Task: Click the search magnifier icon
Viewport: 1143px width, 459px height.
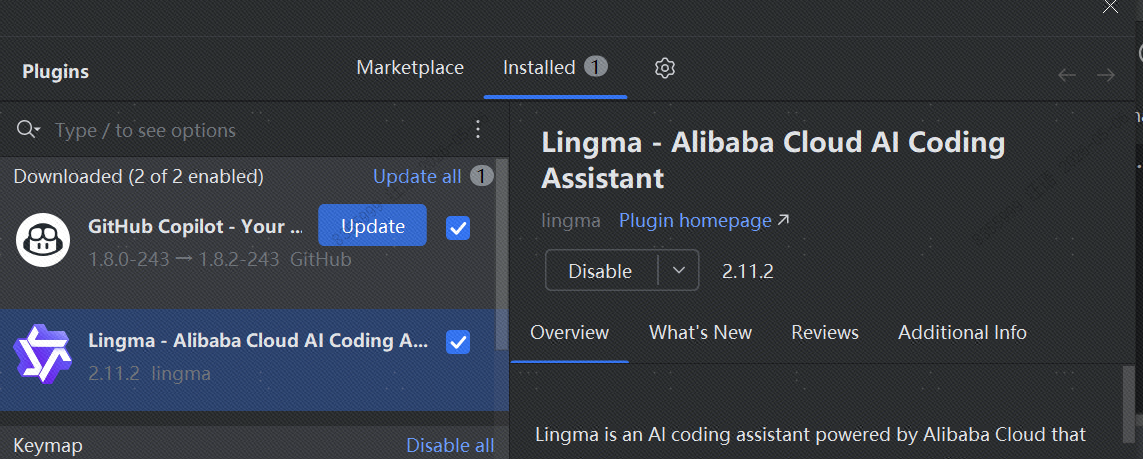Action: (28, 130)
